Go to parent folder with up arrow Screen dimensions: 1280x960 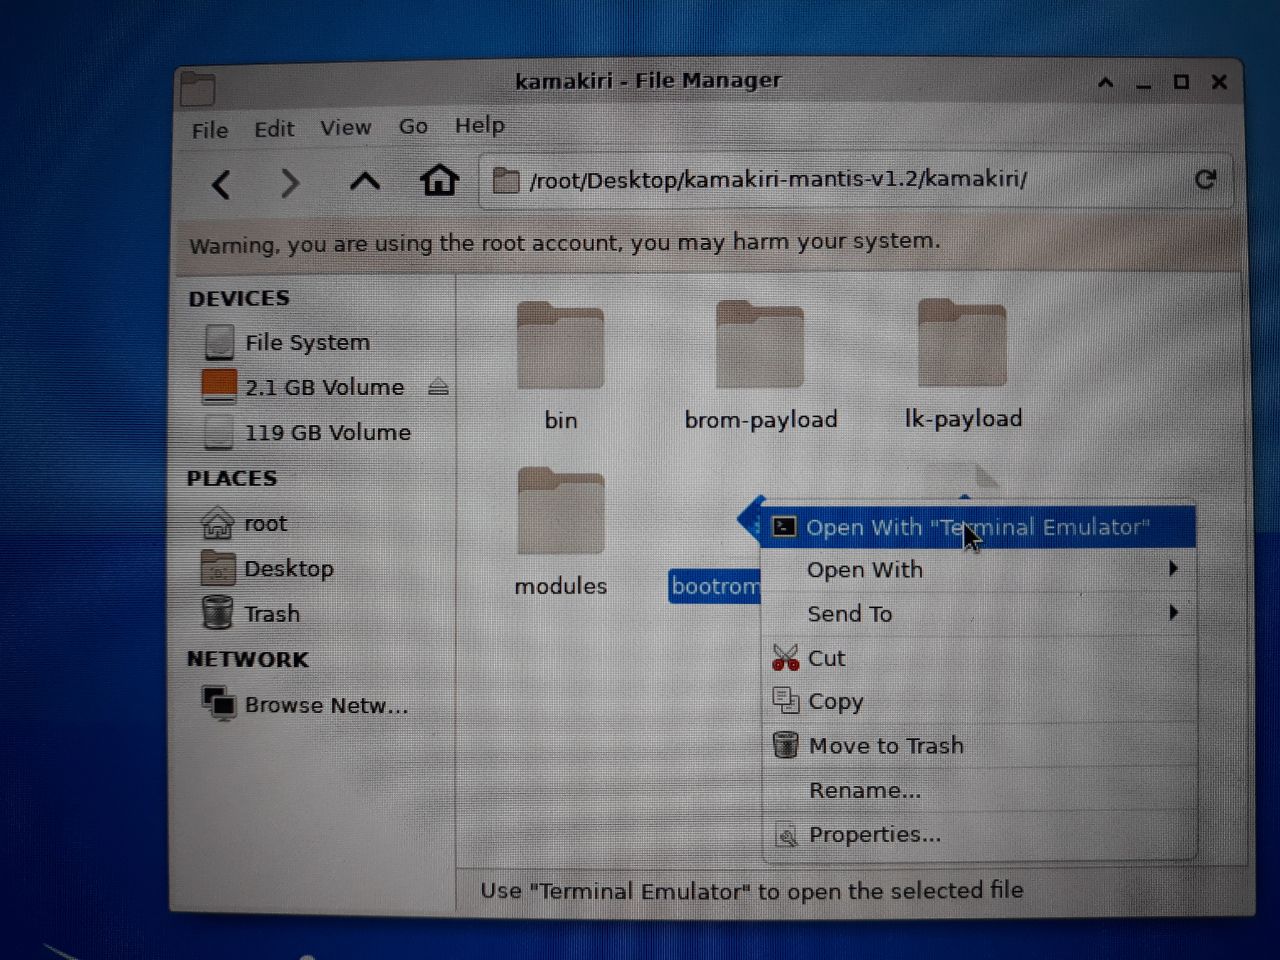[x=365, y=182]
